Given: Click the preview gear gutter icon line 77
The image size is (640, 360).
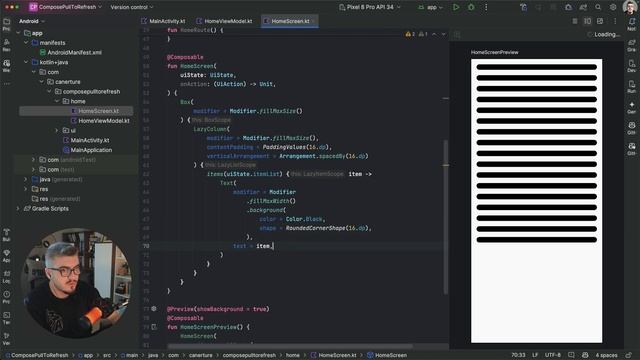Looking at the screenshot, I should 154,309.
